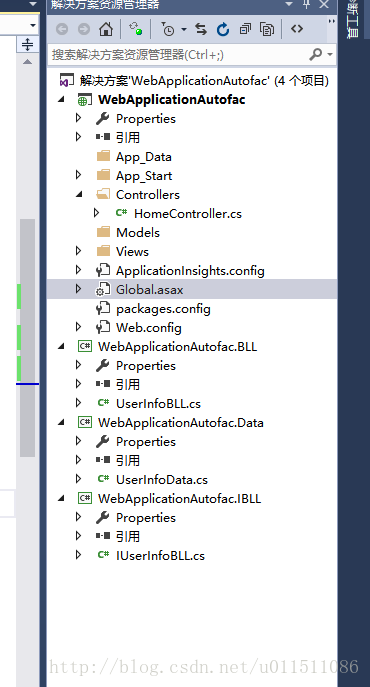Click the IUserInfoBLL.cs C# file icon
Image resolution: width=370 pixels, height=687 pixels.
pyautogui.click(x=103, y=555)
